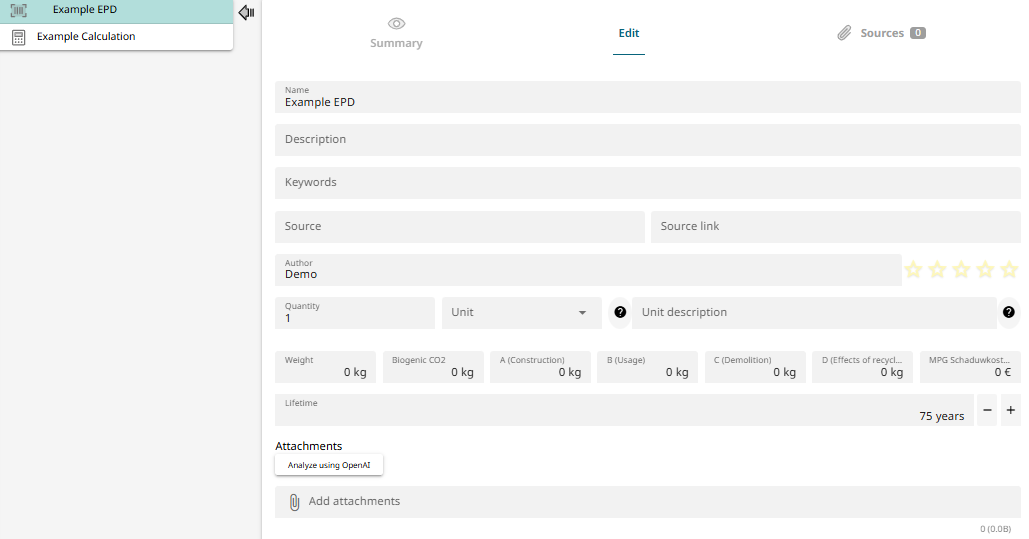
Task: Switch to the Edit tab
Action: click(x=628, y=33)
